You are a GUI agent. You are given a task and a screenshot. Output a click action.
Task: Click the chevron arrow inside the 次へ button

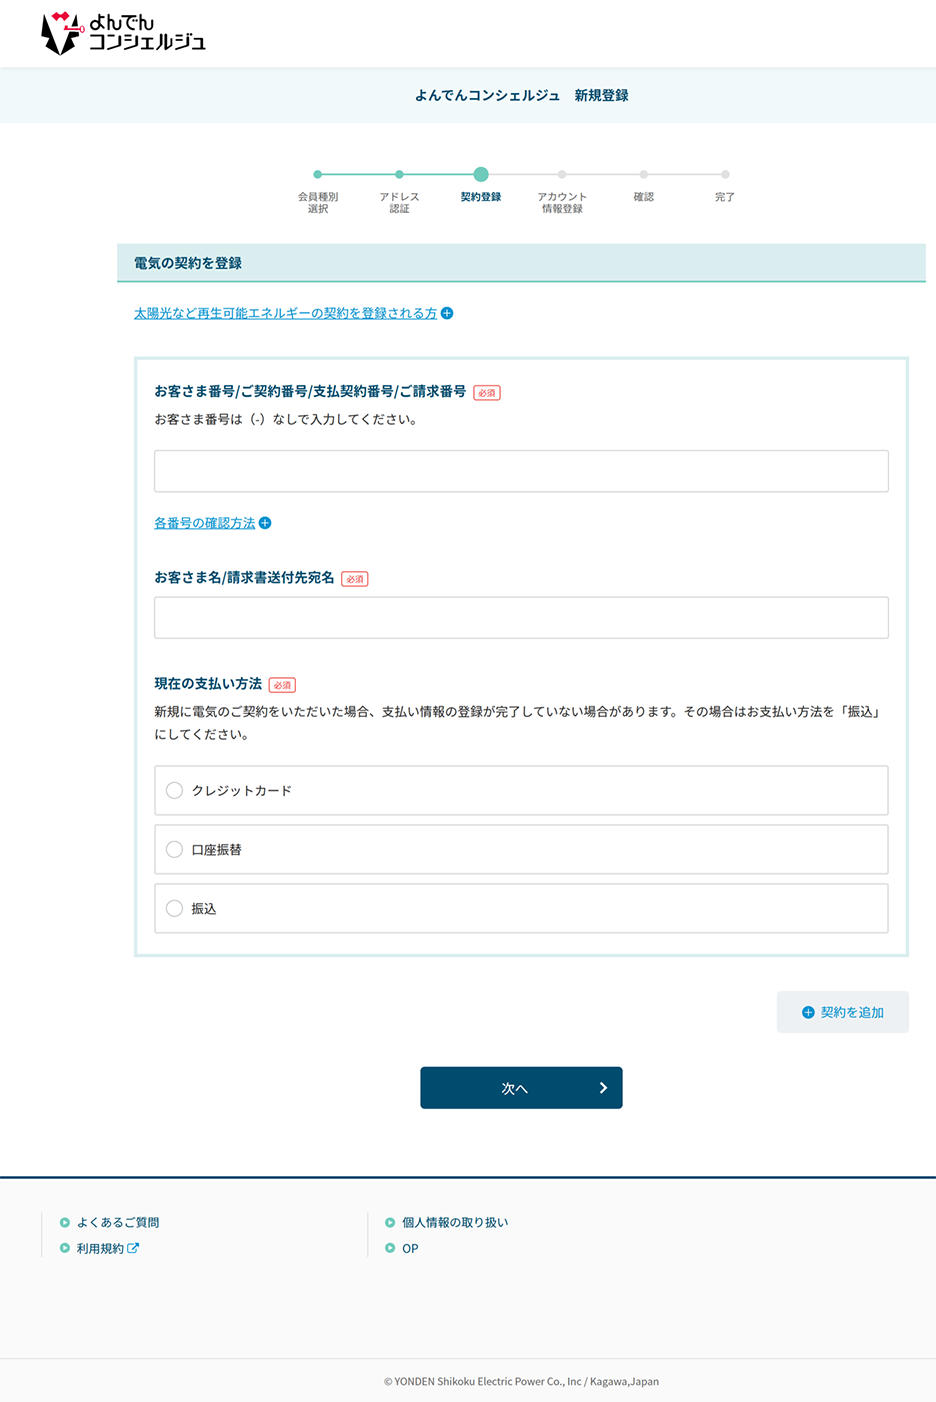(x=604, y=1087)
